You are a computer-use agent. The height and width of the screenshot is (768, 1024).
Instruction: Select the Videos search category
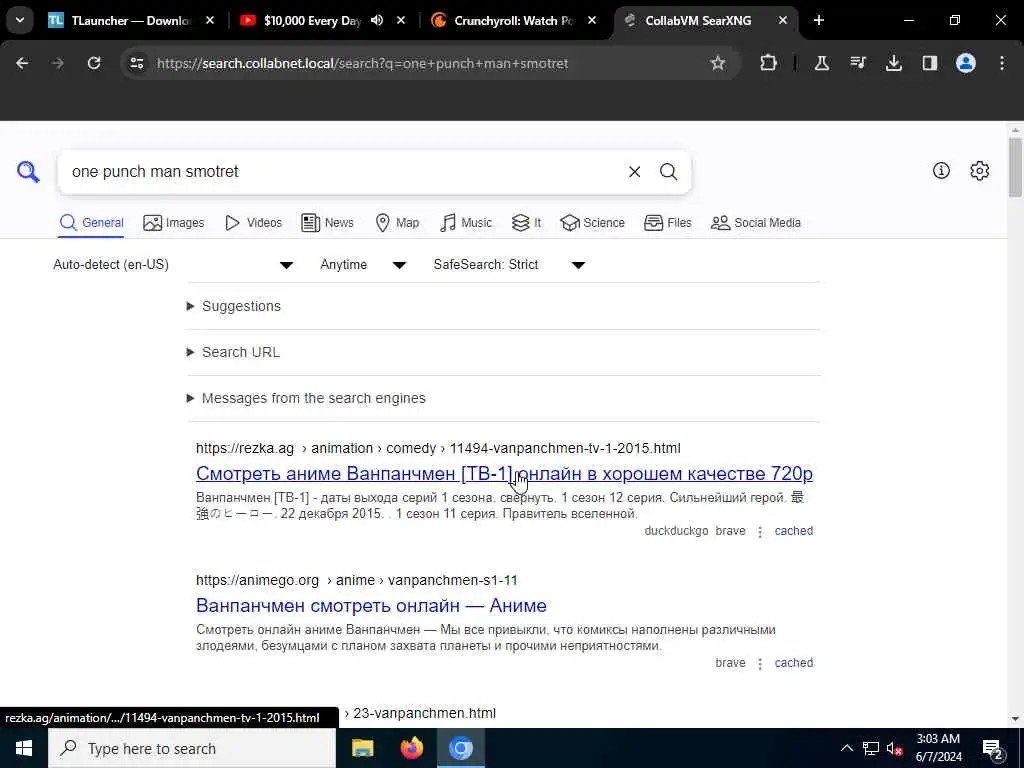(253, 223)
